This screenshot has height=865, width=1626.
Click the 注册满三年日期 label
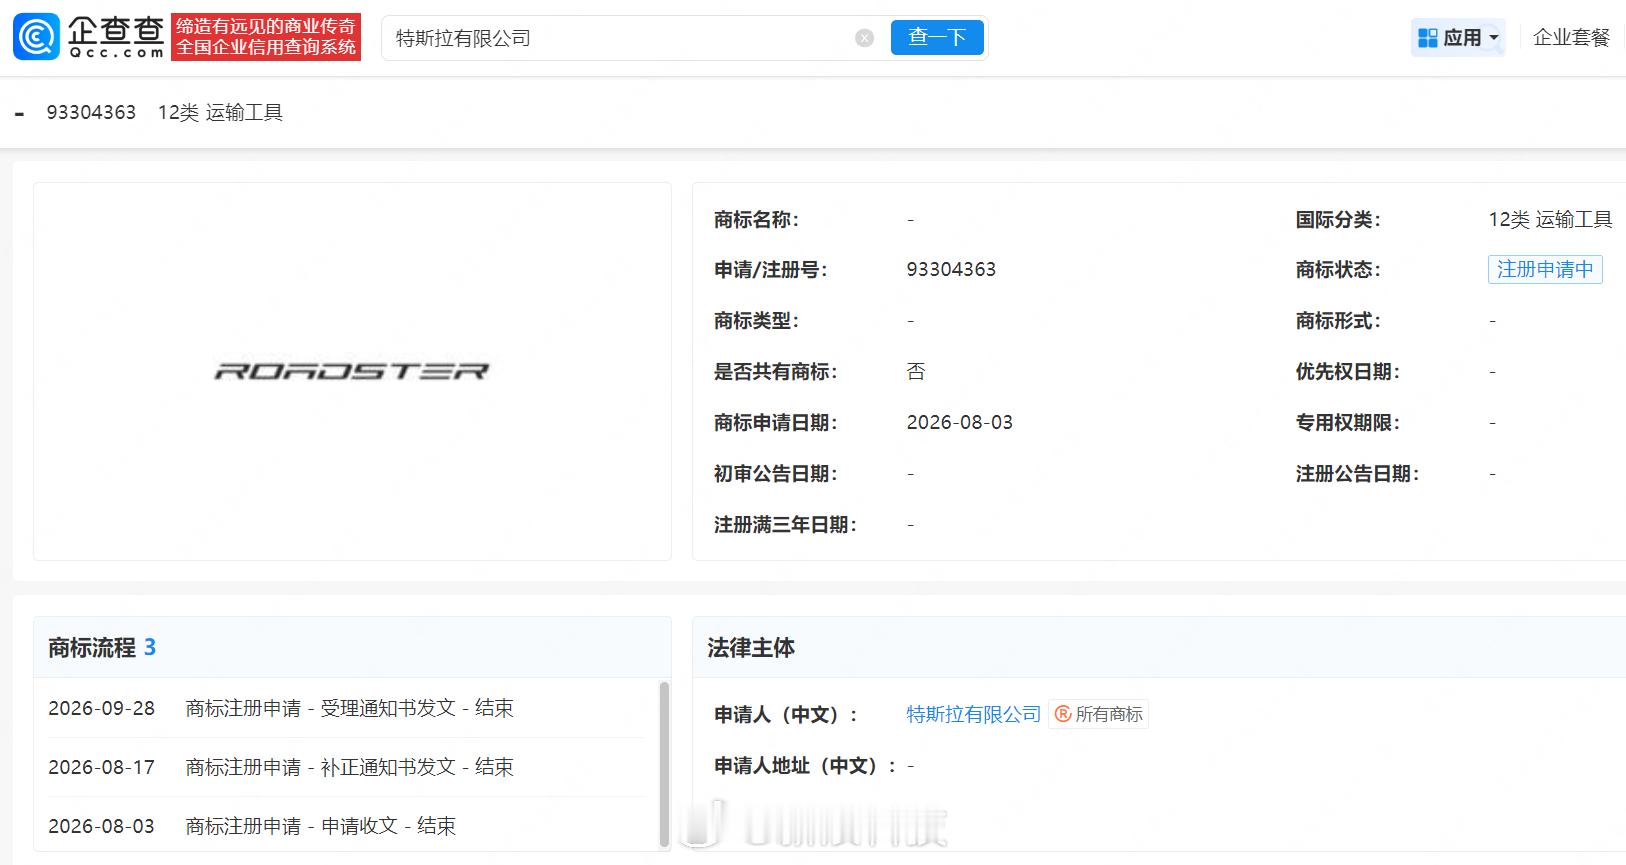point(785,525)
